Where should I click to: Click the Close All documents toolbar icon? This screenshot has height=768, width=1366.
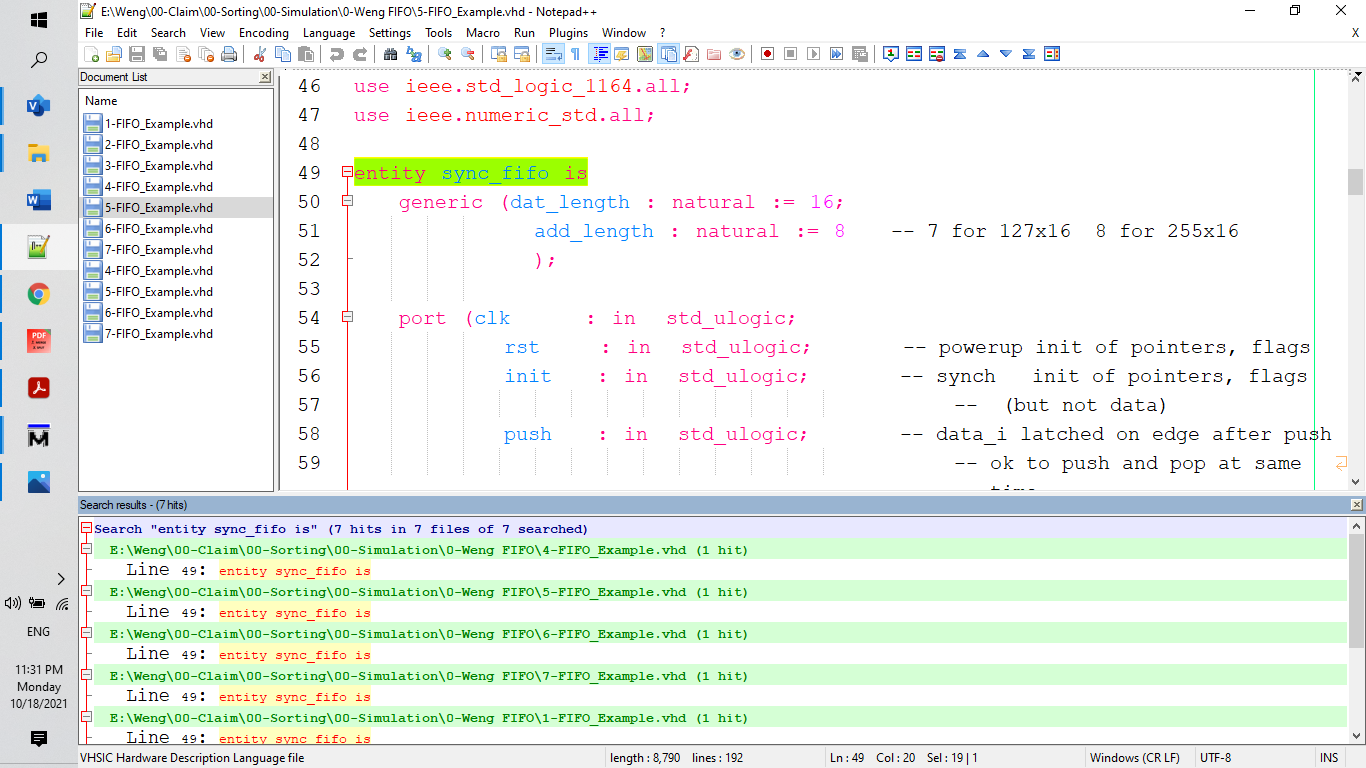(206, 54)
